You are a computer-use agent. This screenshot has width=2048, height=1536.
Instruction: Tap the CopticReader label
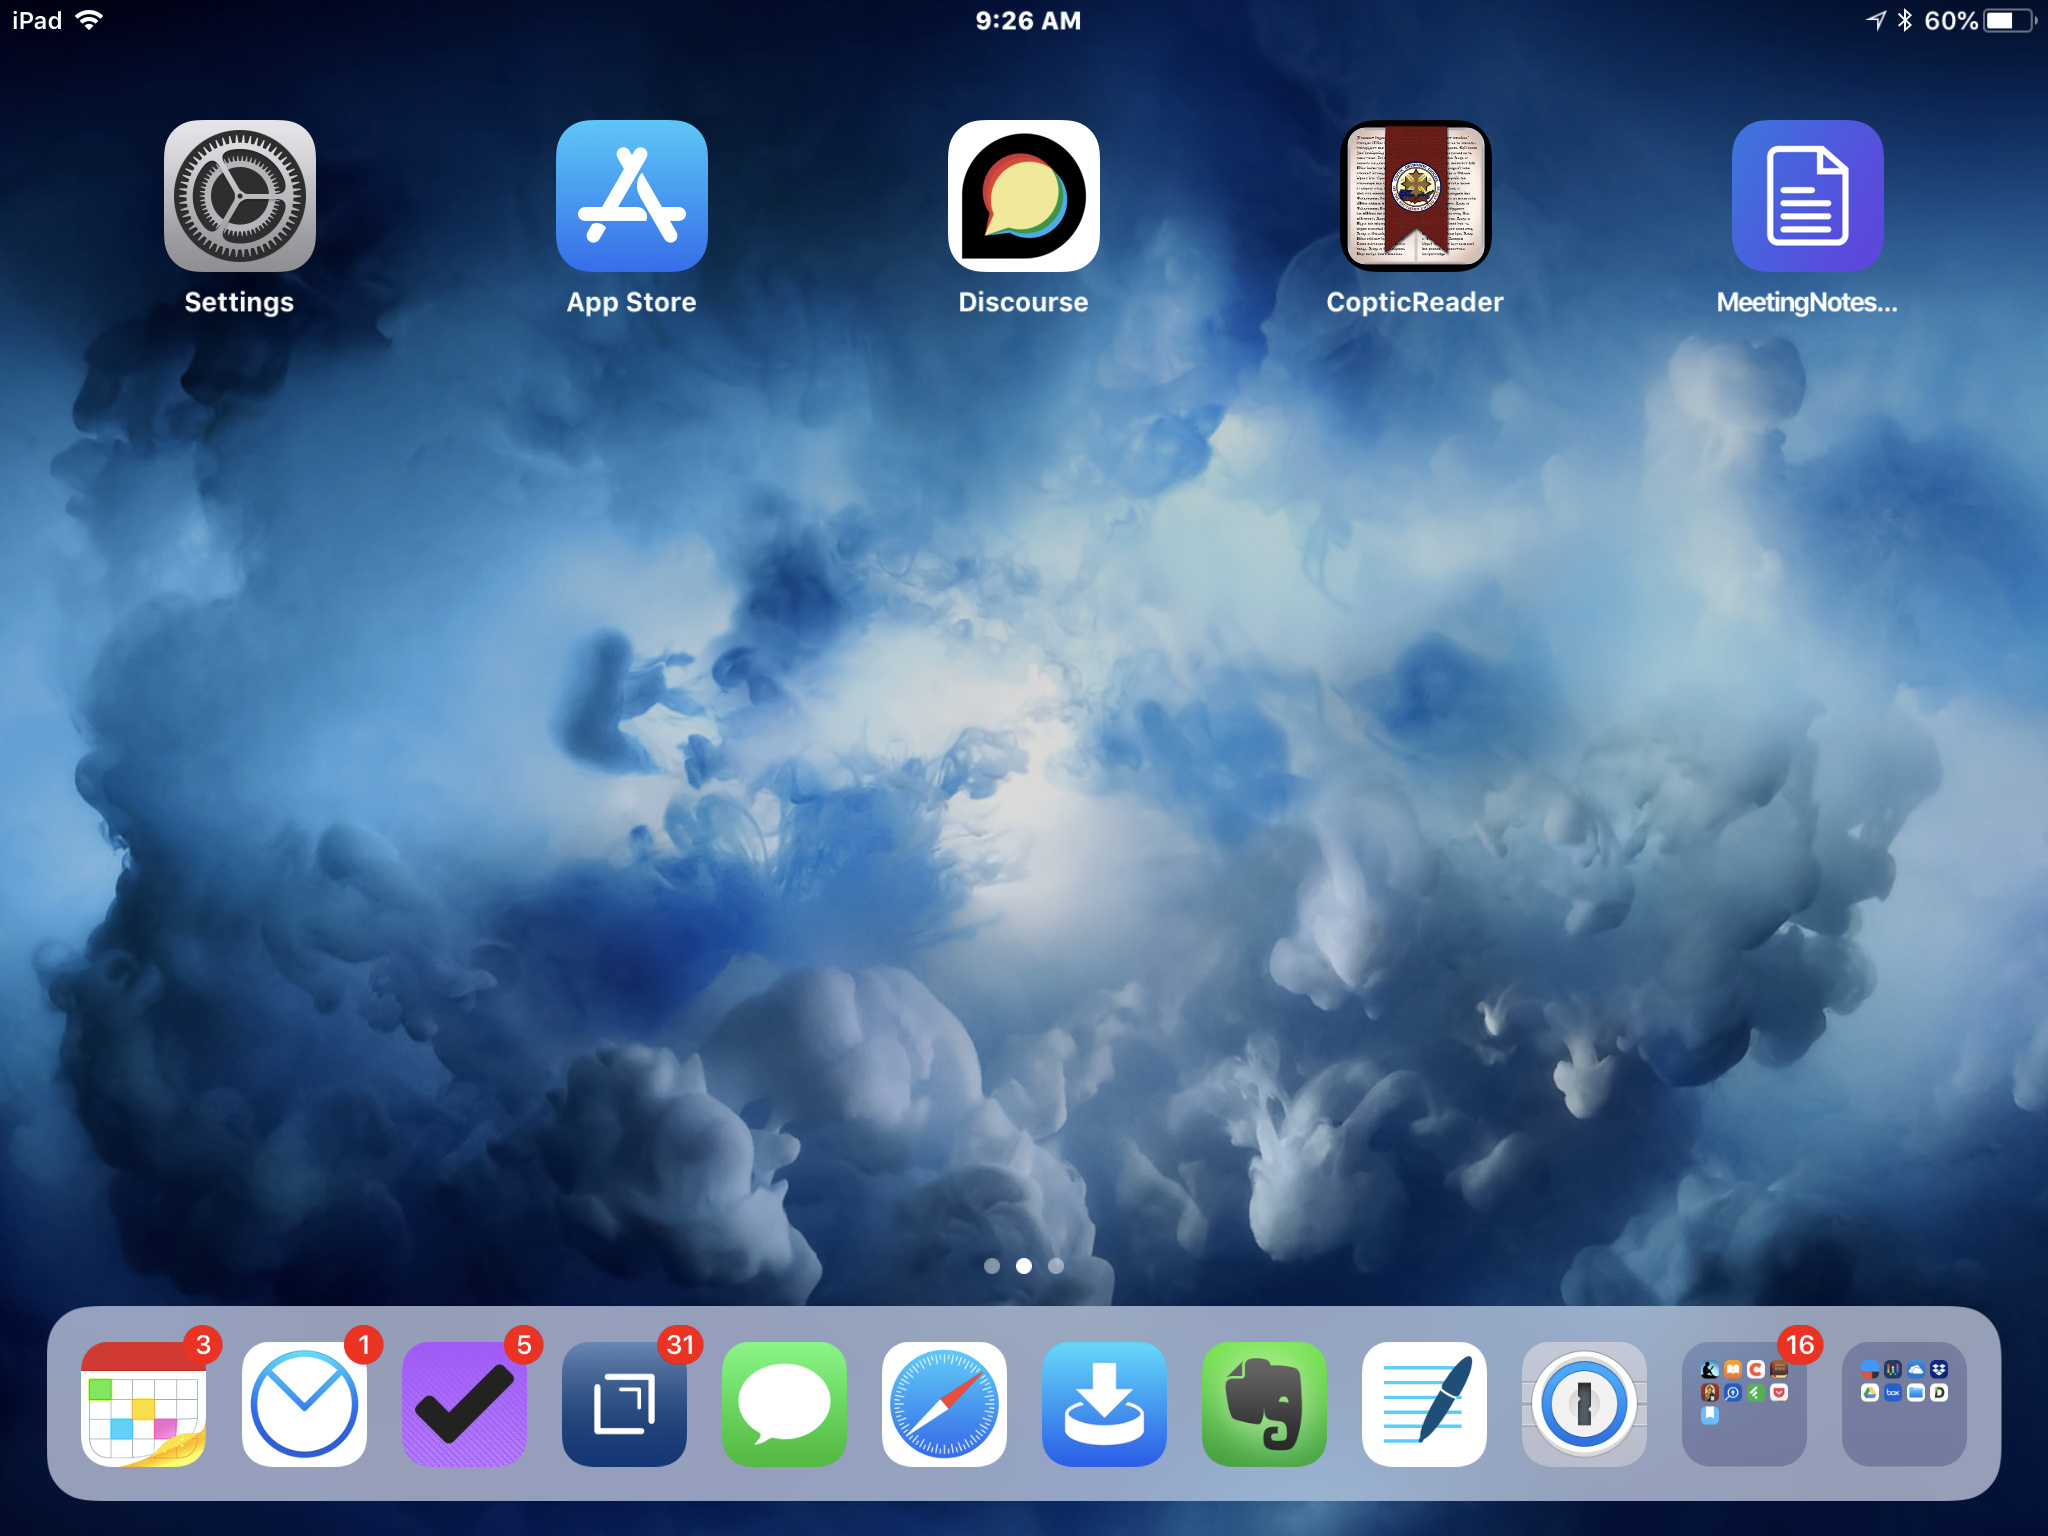[x=1415, y=302]
